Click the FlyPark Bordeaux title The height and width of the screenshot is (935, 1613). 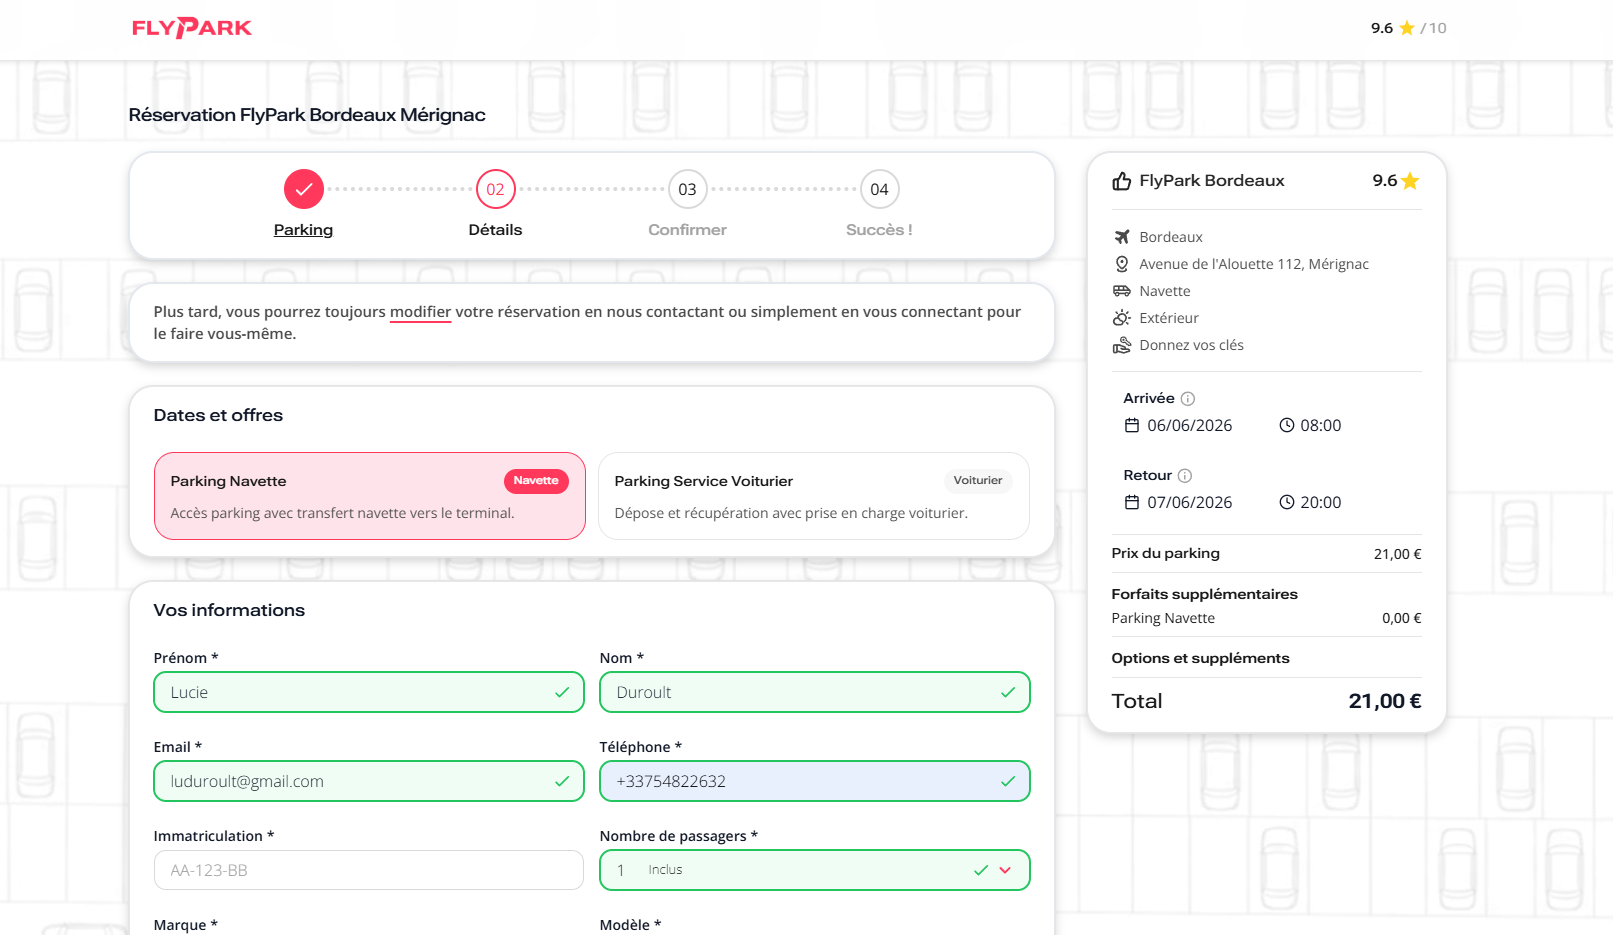tap(1212, 181)
